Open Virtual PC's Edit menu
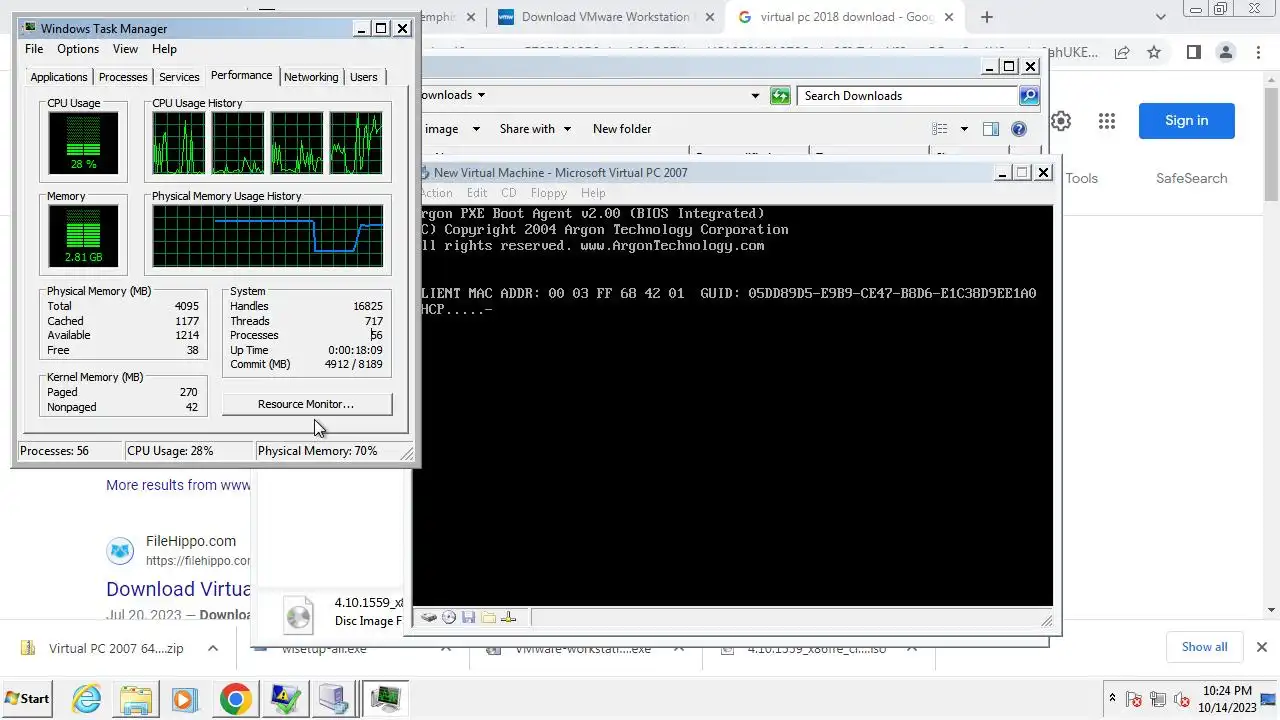The image size is (1280, 720). 477,193
